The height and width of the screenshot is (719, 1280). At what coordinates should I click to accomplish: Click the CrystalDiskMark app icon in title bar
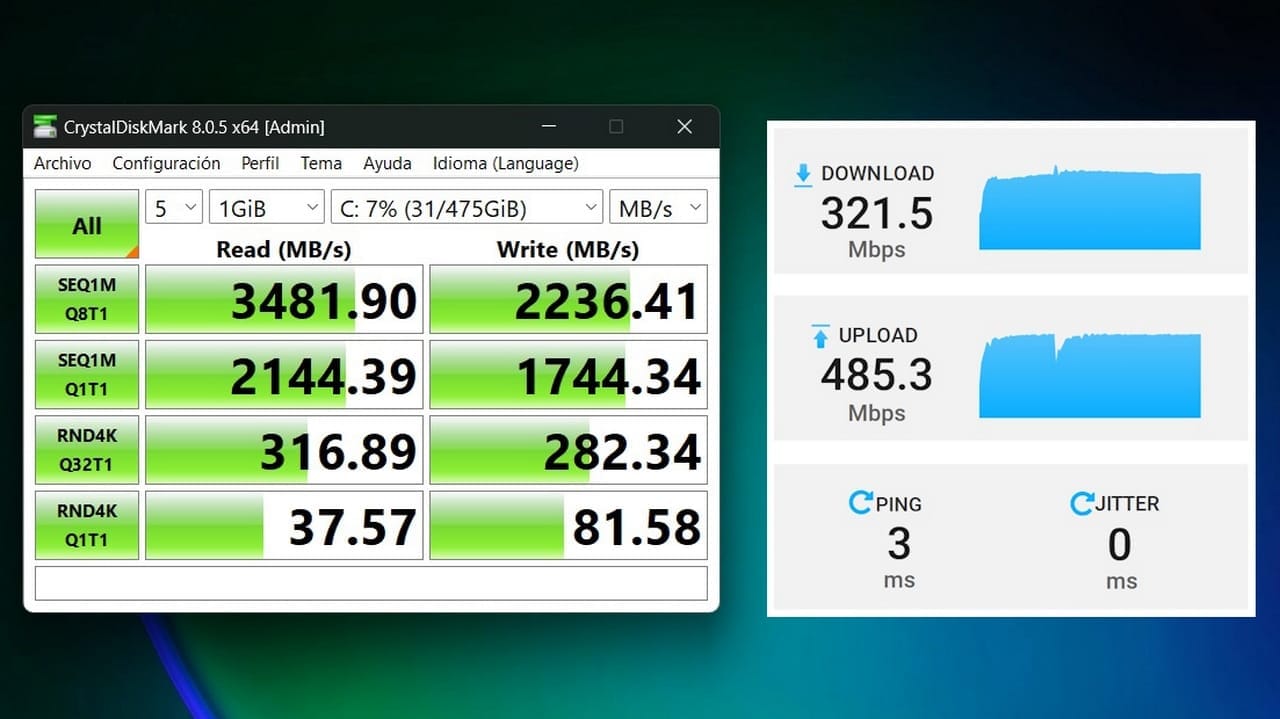(44, 127)
